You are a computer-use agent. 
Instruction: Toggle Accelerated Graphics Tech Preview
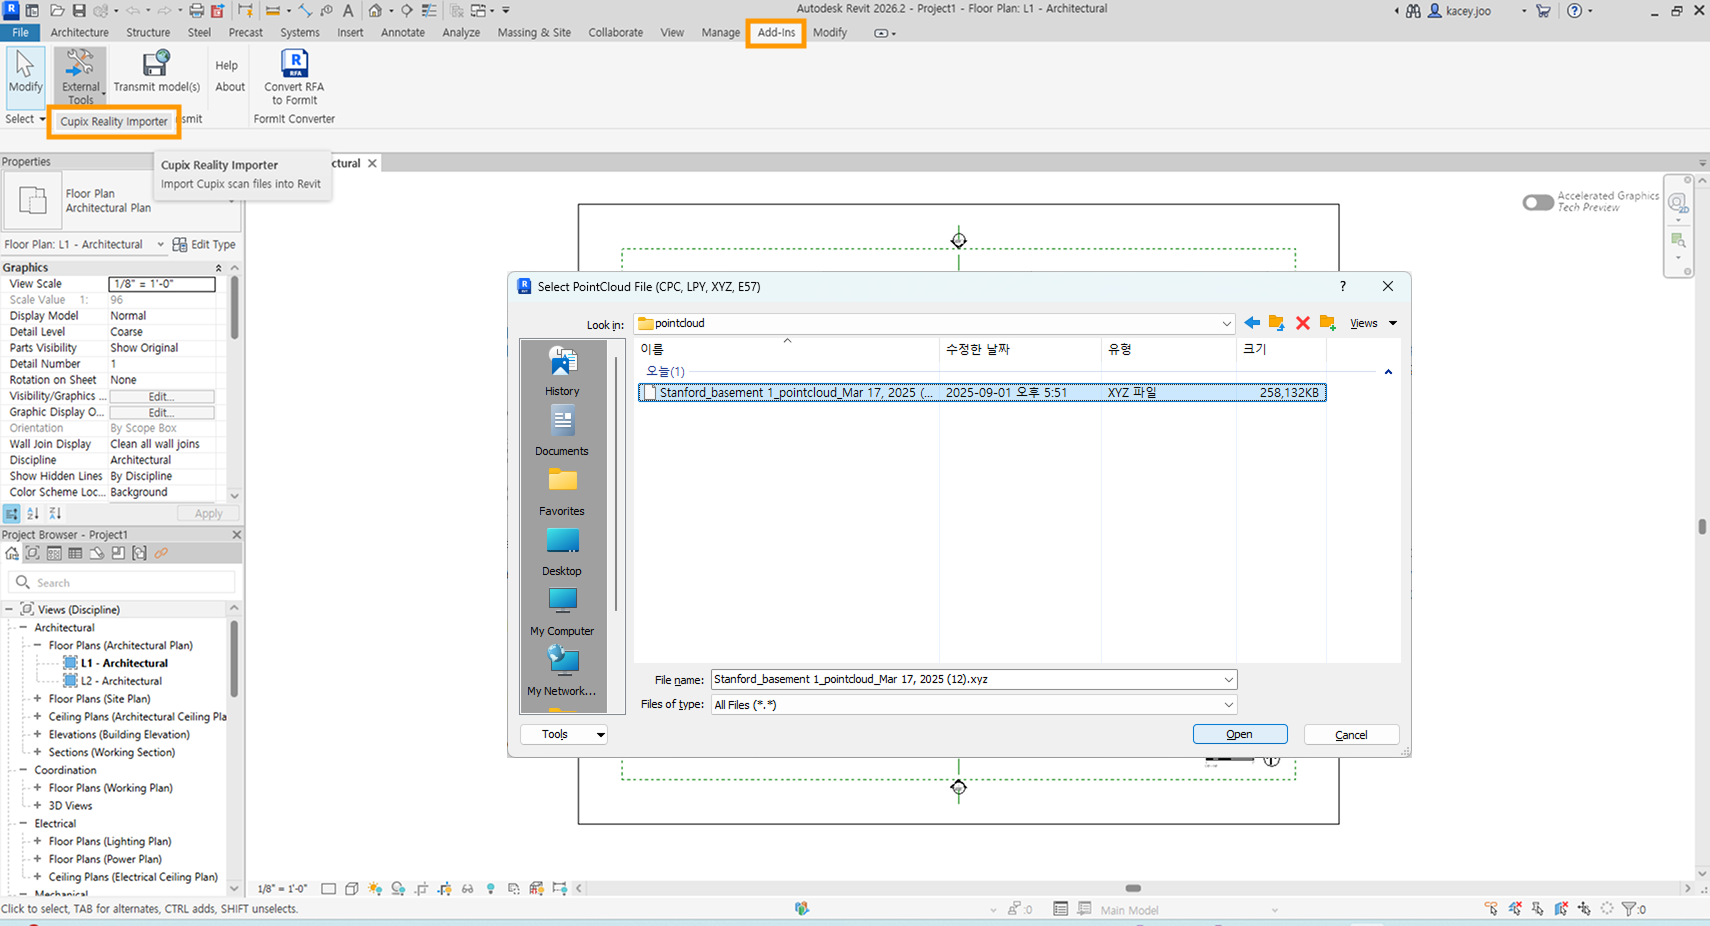1538,202
